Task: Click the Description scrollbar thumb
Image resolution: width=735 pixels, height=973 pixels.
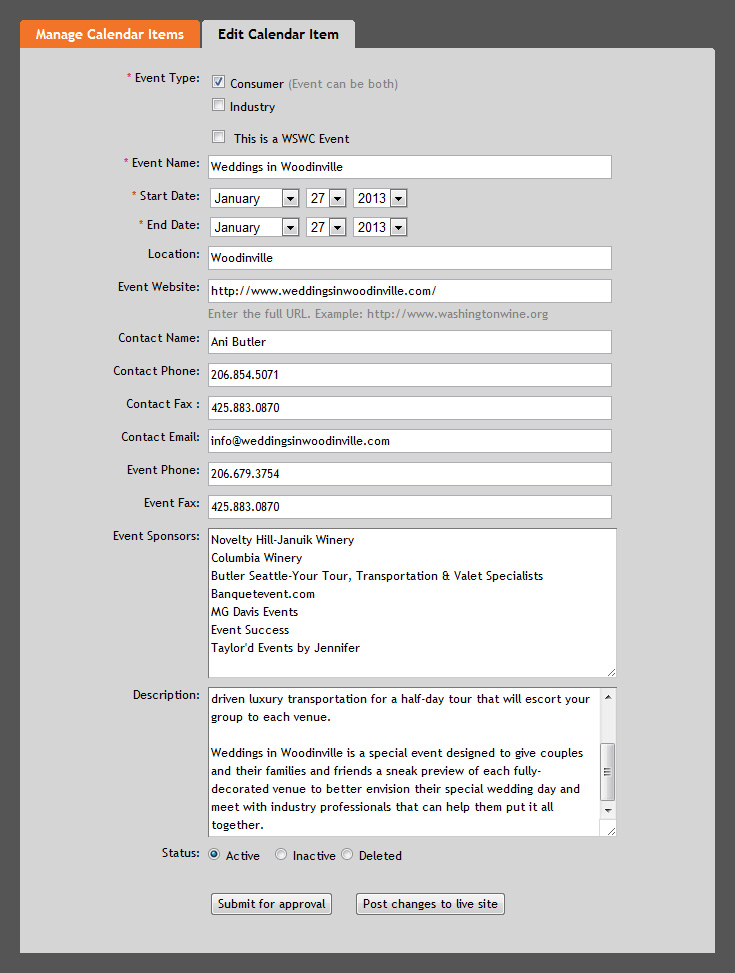Action: pyautogui.click(x=608, y=771)
